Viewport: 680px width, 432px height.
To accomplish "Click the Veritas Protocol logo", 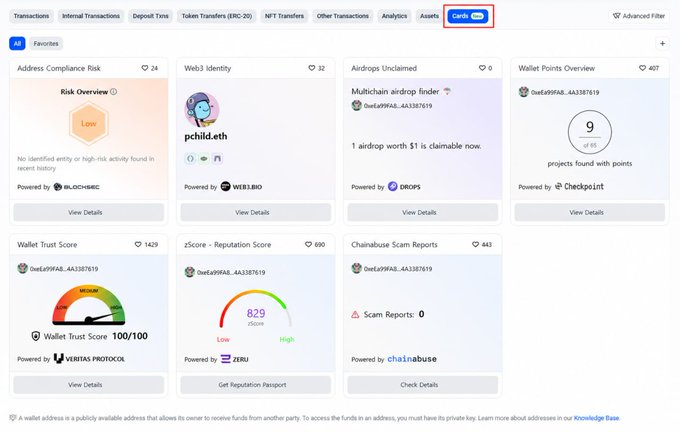I will point(89,359).
